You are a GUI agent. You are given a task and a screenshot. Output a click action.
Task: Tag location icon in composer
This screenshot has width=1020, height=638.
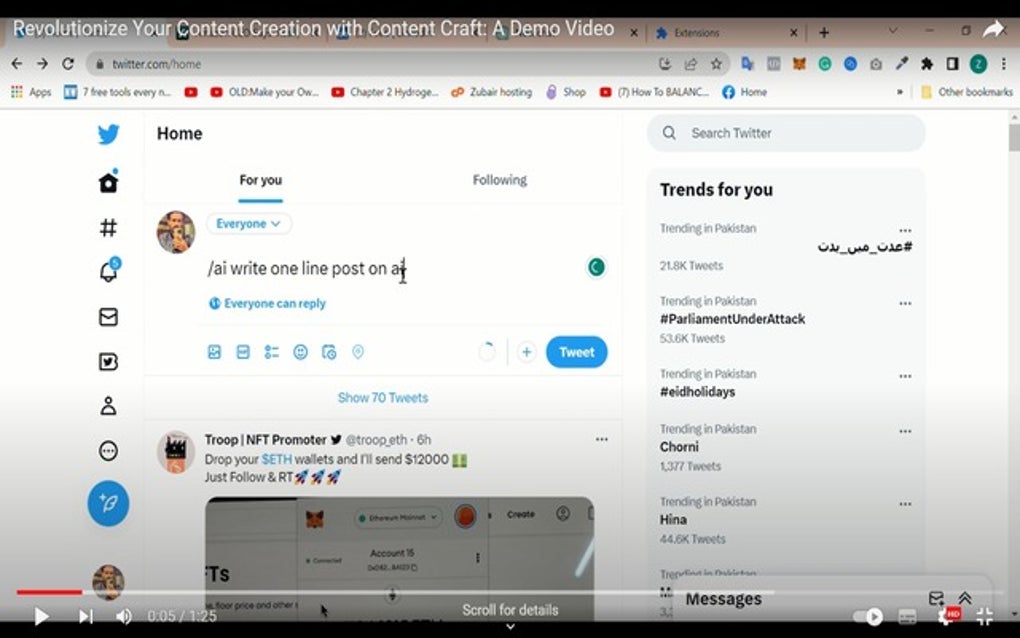pyautogui.click(x=358, y=352)
